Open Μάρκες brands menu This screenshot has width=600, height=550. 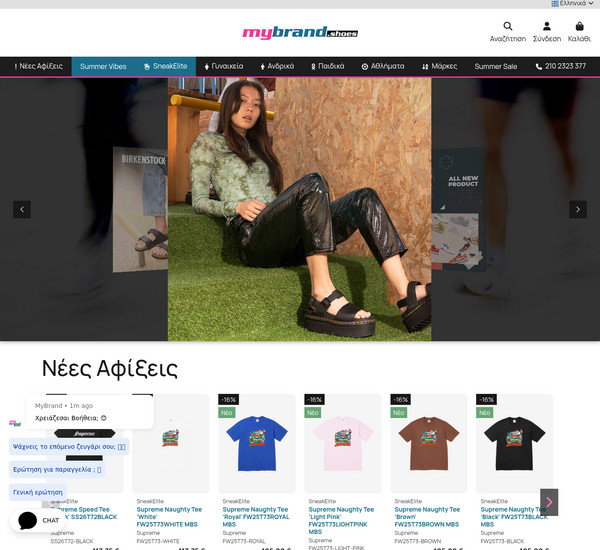(x=440, y=66)
